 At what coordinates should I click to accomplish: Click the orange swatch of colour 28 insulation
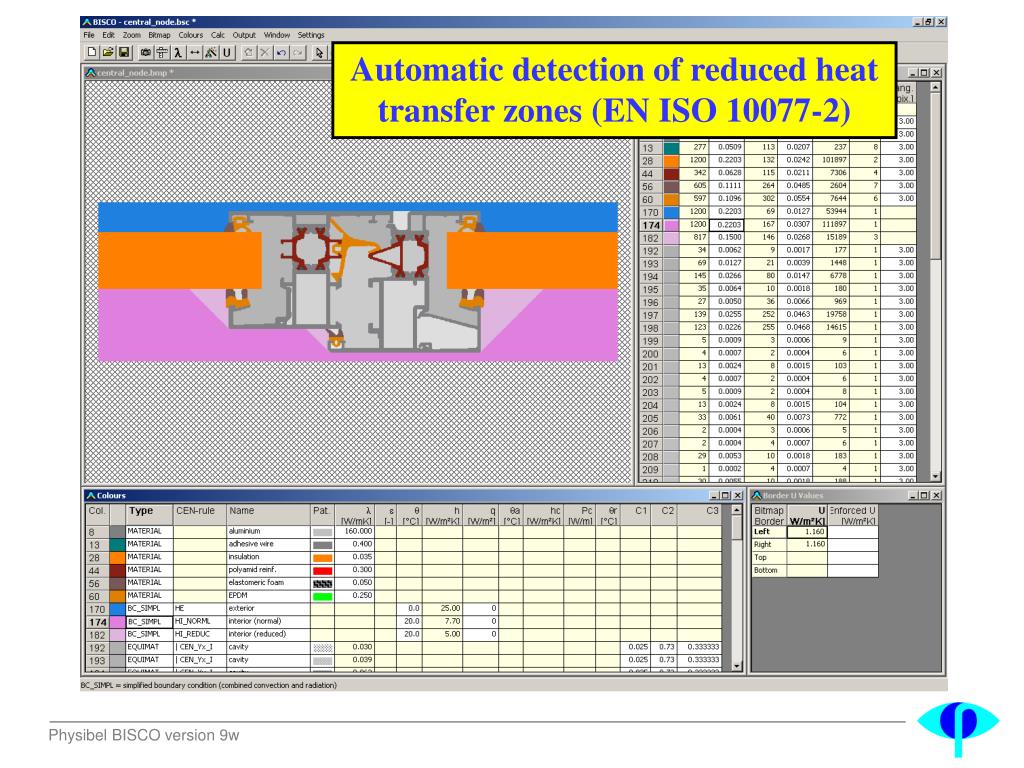117,558
